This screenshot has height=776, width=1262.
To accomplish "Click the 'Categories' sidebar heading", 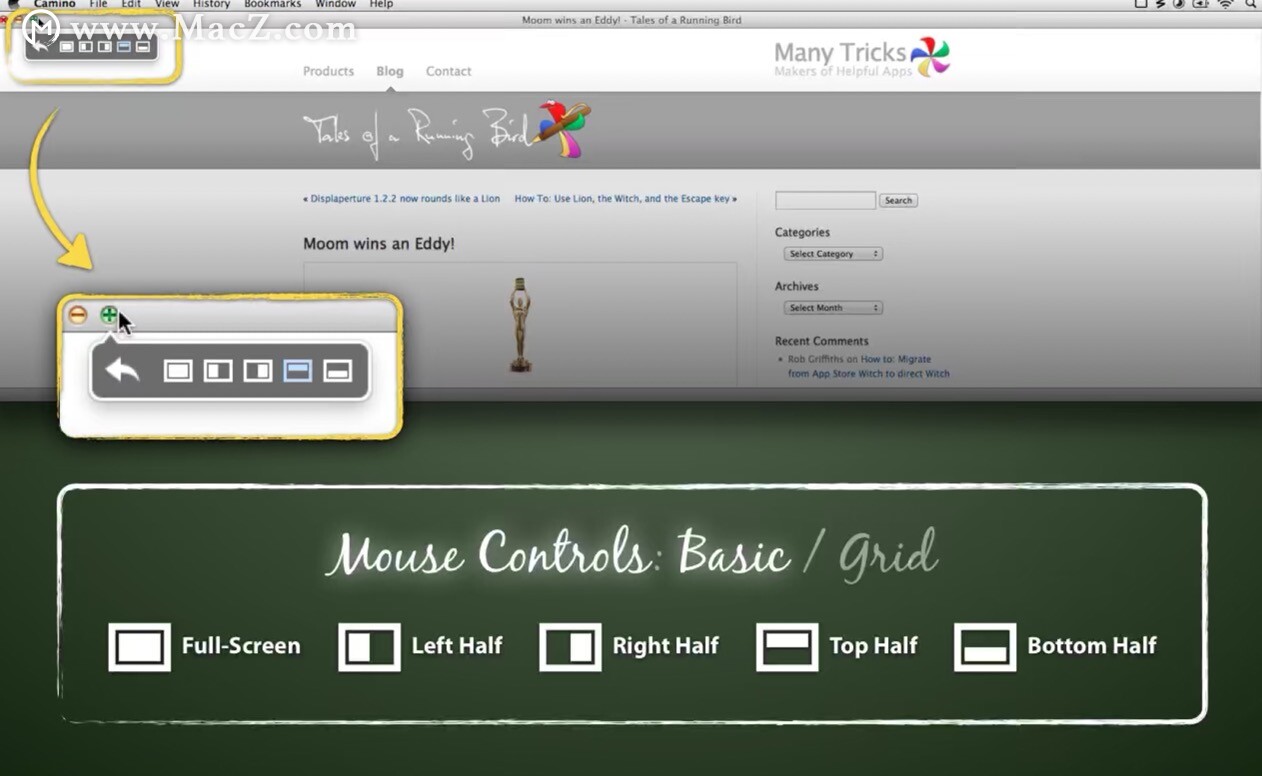I will (802, 232).
